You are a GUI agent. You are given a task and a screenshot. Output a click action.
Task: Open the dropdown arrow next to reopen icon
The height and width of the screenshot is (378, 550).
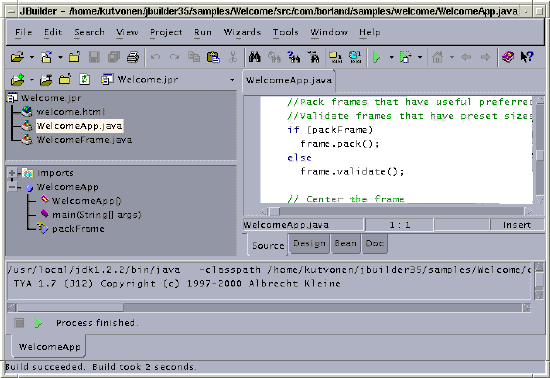tap(60, 57)
